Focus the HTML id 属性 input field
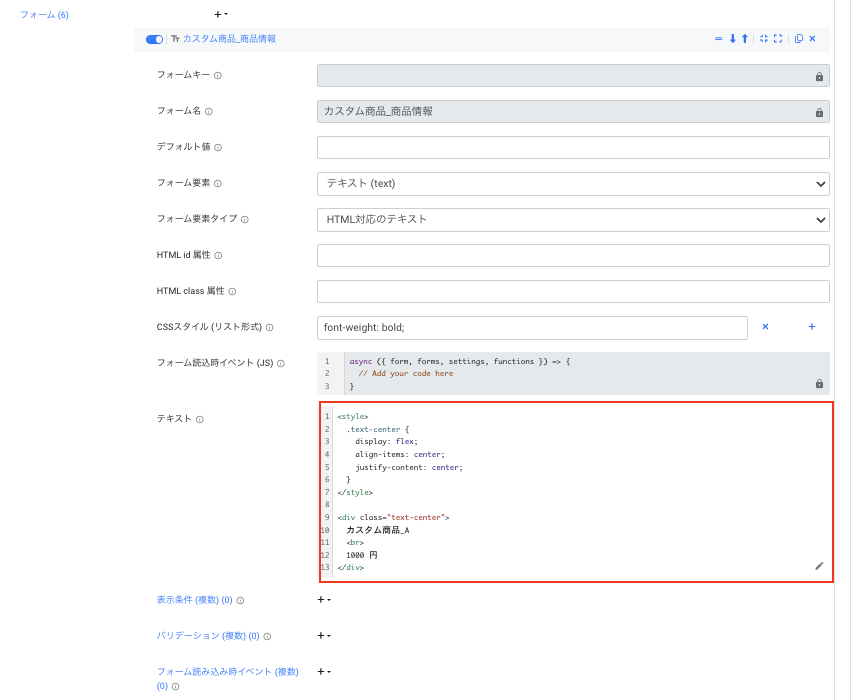 [573, 255]
